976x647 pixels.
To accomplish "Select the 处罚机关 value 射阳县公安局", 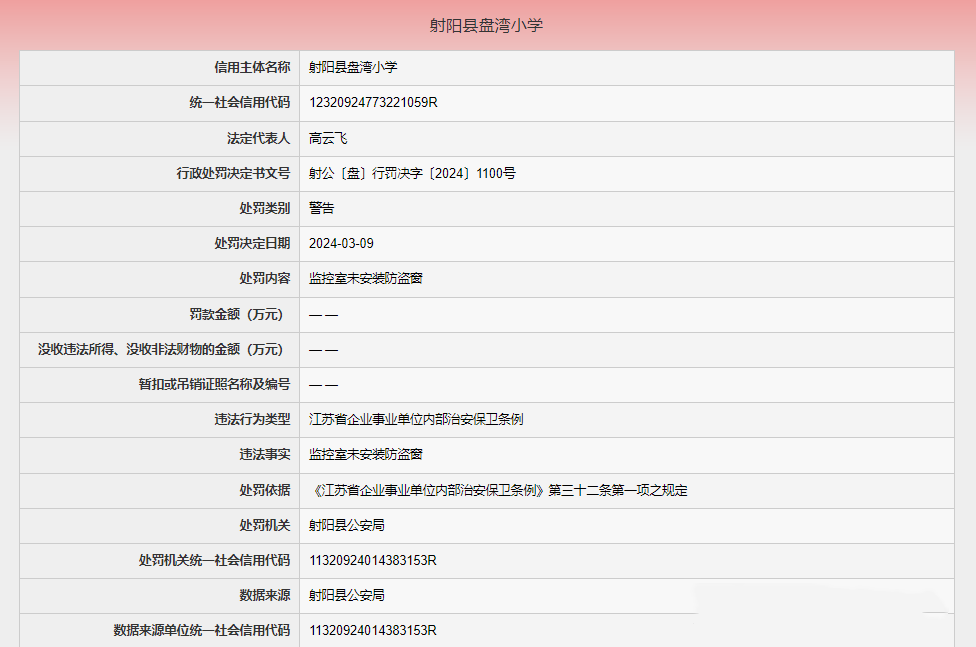I will 347,526.
